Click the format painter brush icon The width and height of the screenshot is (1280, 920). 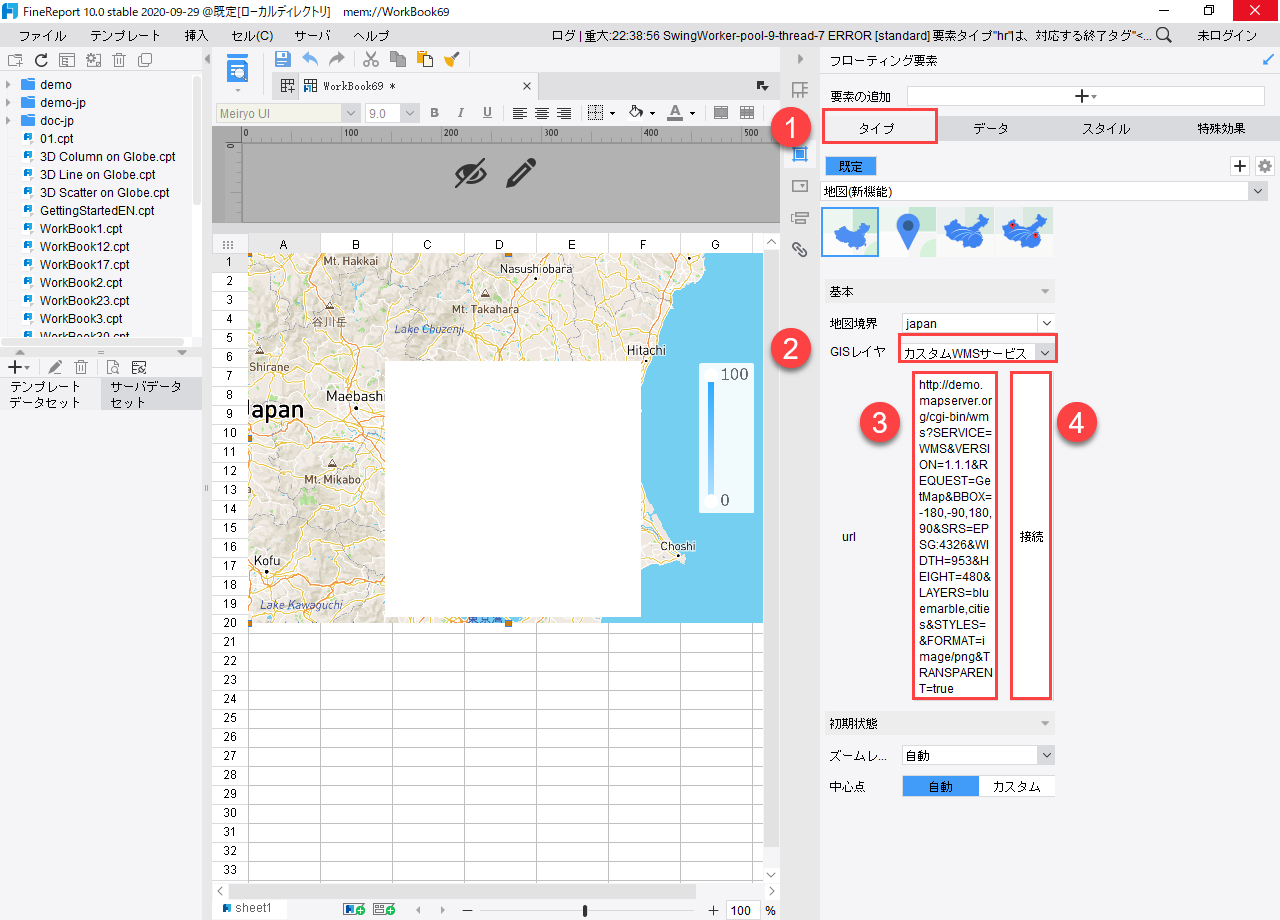[451, 60]
